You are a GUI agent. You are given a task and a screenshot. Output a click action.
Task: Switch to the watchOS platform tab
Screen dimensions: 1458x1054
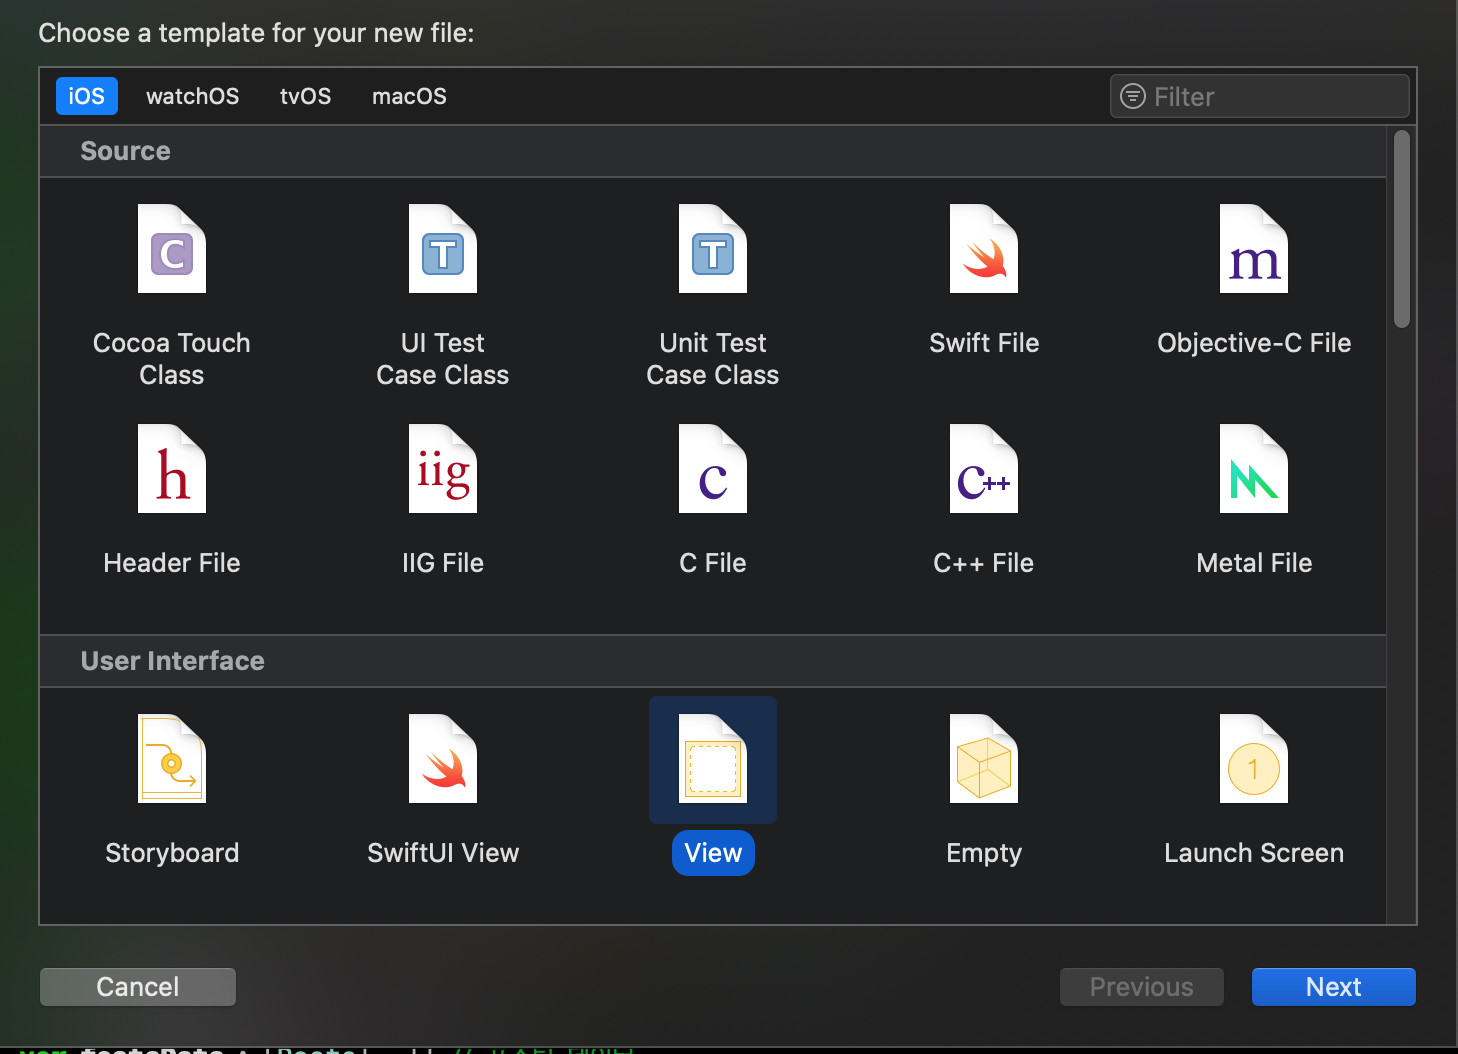coord(193,96)
